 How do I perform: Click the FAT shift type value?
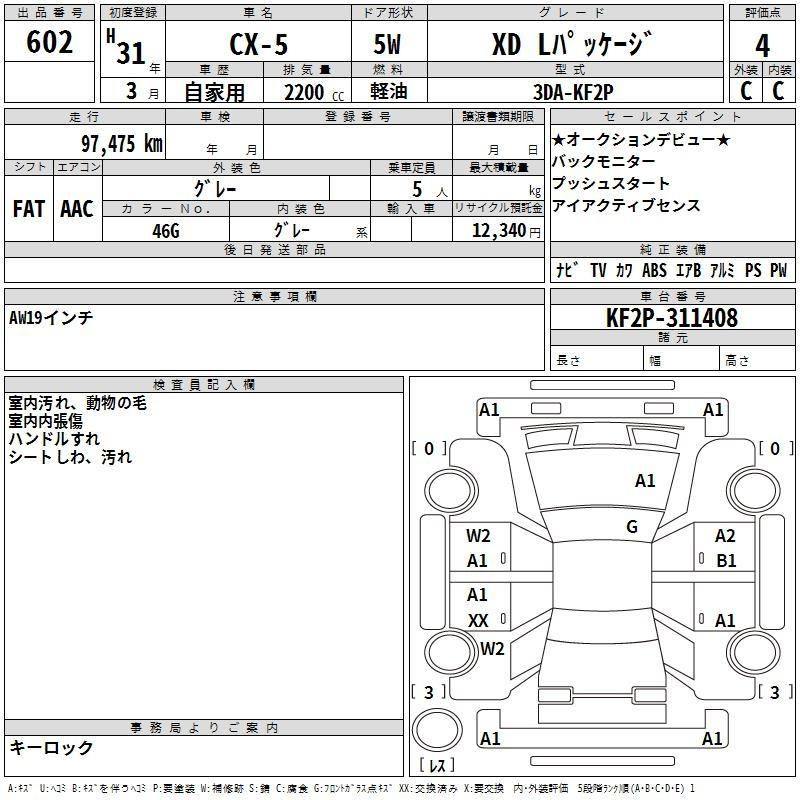point(29,209)
